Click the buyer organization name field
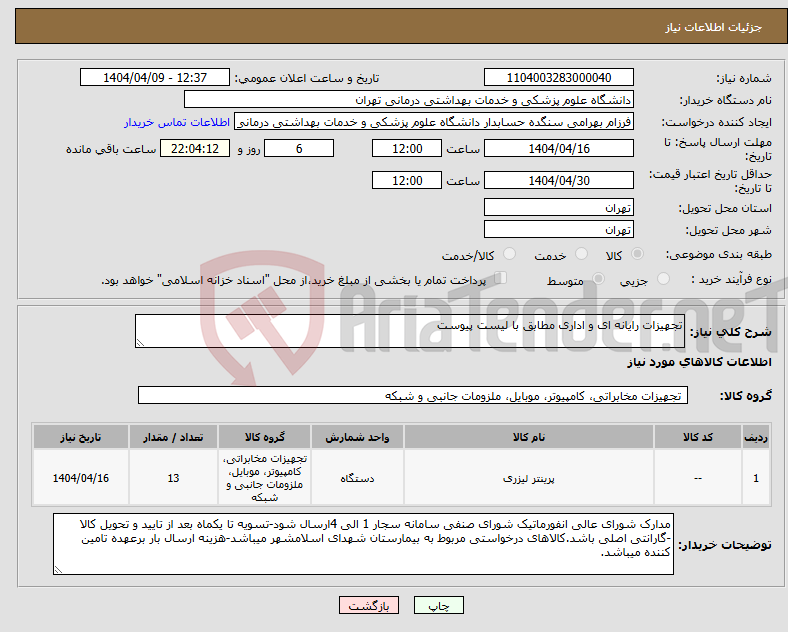Screen dimensions: 788x632 (409, 99)
